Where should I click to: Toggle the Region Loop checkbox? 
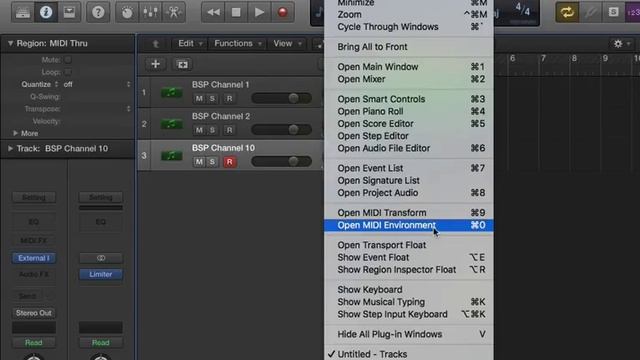[x=68, y=72]
